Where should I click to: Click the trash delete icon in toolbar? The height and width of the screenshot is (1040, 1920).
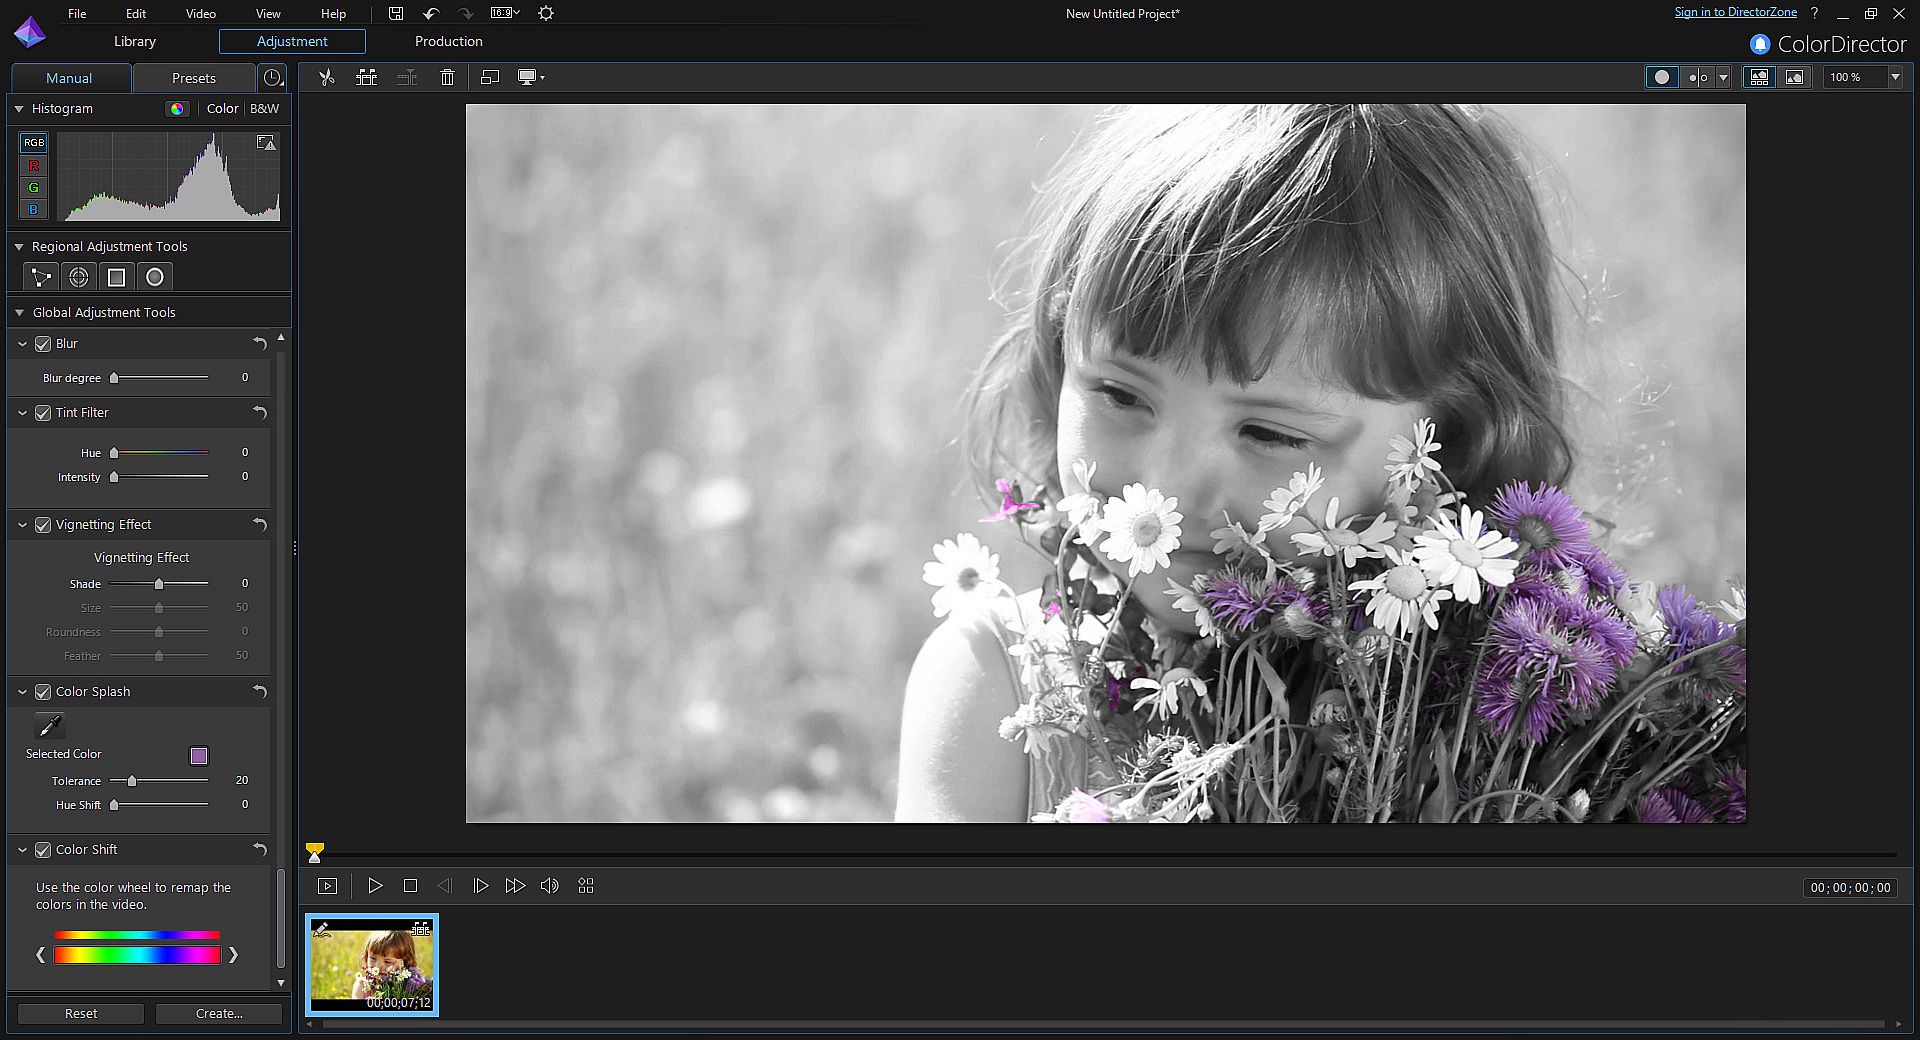447,77
